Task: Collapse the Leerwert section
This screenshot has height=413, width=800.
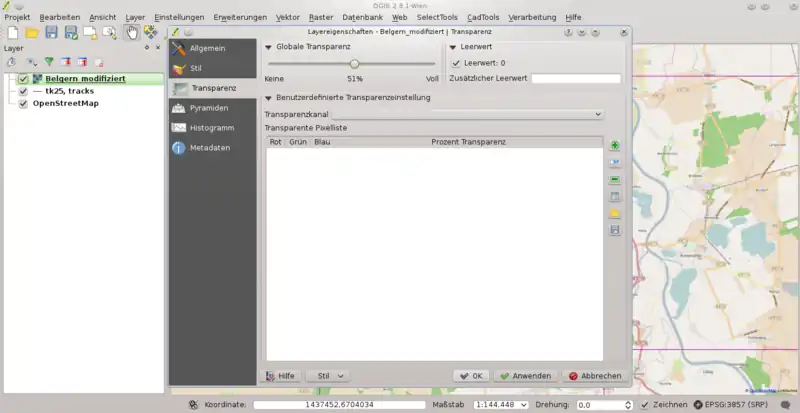Action: pos(453,47)
